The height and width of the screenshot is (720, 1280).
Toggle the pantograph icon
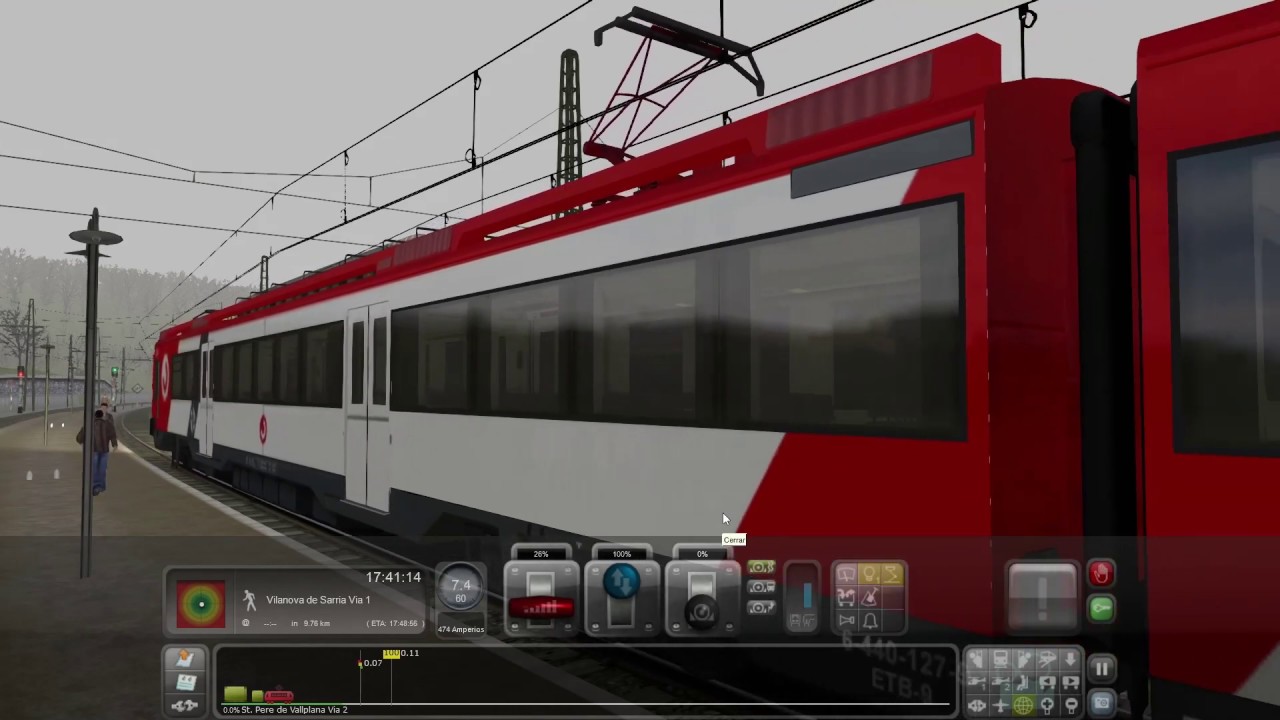[x=892, y=574]
